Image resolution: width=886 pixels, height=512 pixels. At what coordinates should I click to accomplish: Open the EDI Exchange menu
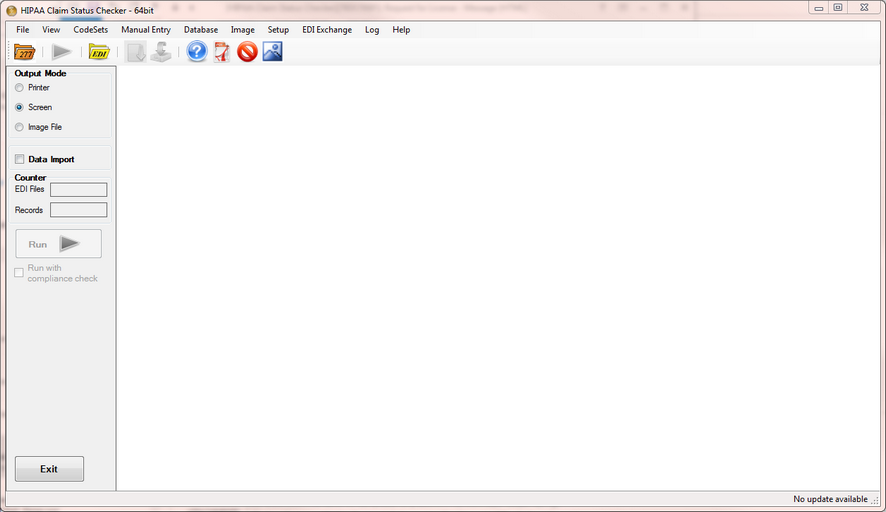tap(327, 30)
